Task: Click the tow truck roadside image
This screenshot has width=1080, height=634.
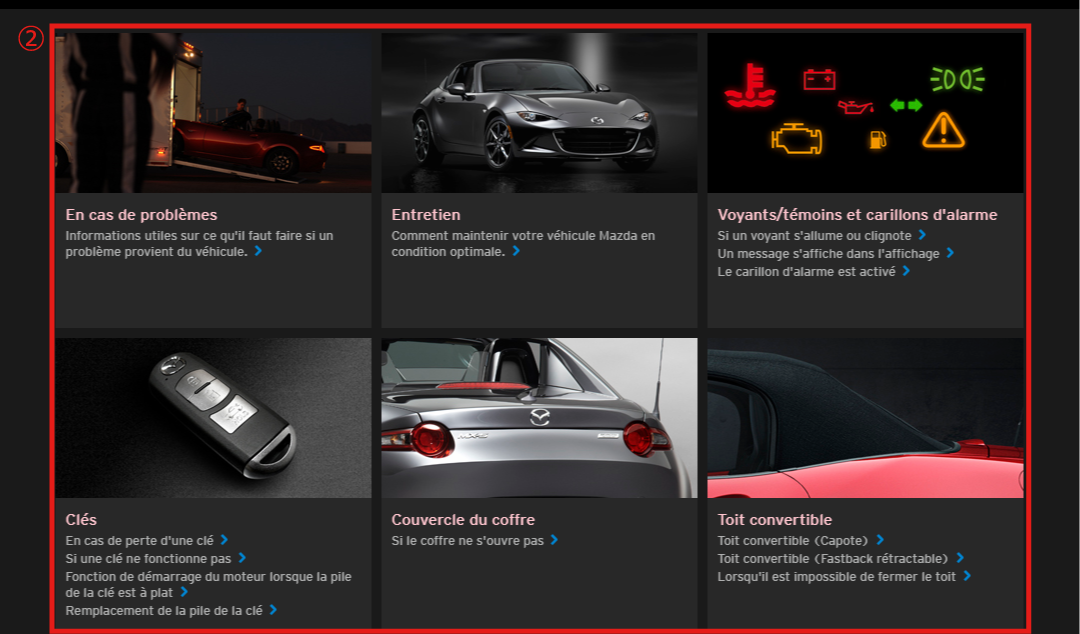Action: [213, 113]
